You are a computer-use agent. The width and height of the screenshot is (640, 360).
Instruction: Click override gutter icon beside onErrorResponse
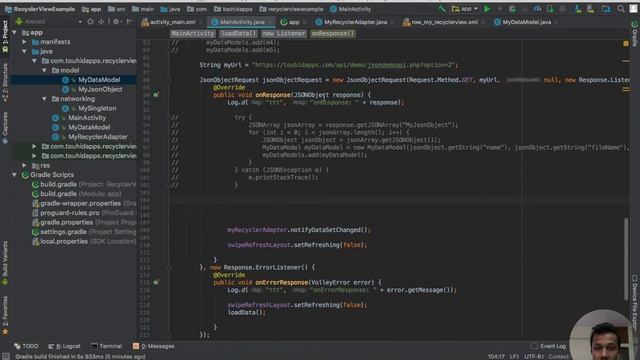(156, 282)
